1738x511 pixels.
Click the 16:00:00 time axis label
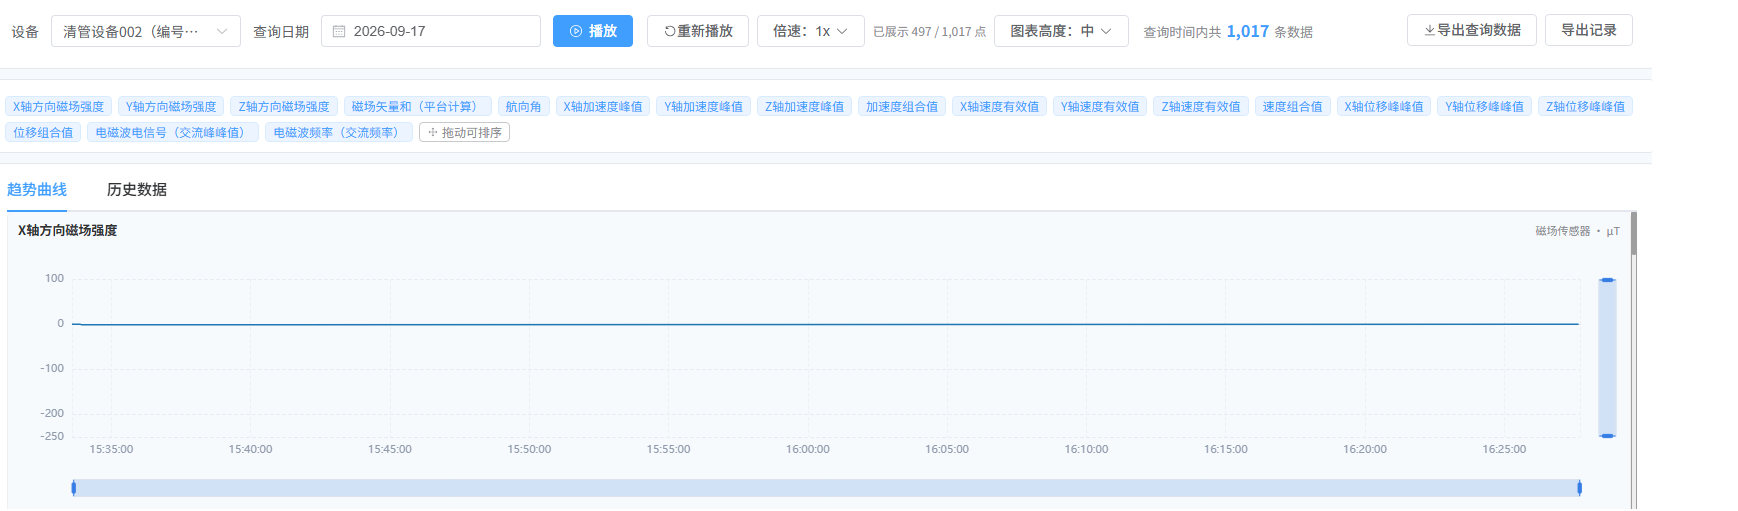point(808,449)
